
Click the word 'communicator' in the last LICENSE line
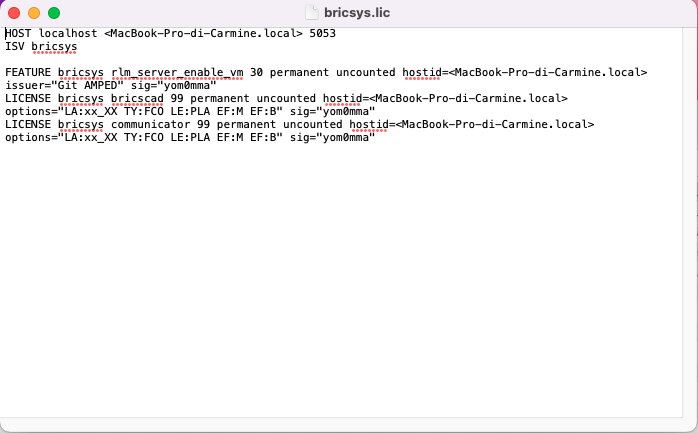tap(150, 124)
